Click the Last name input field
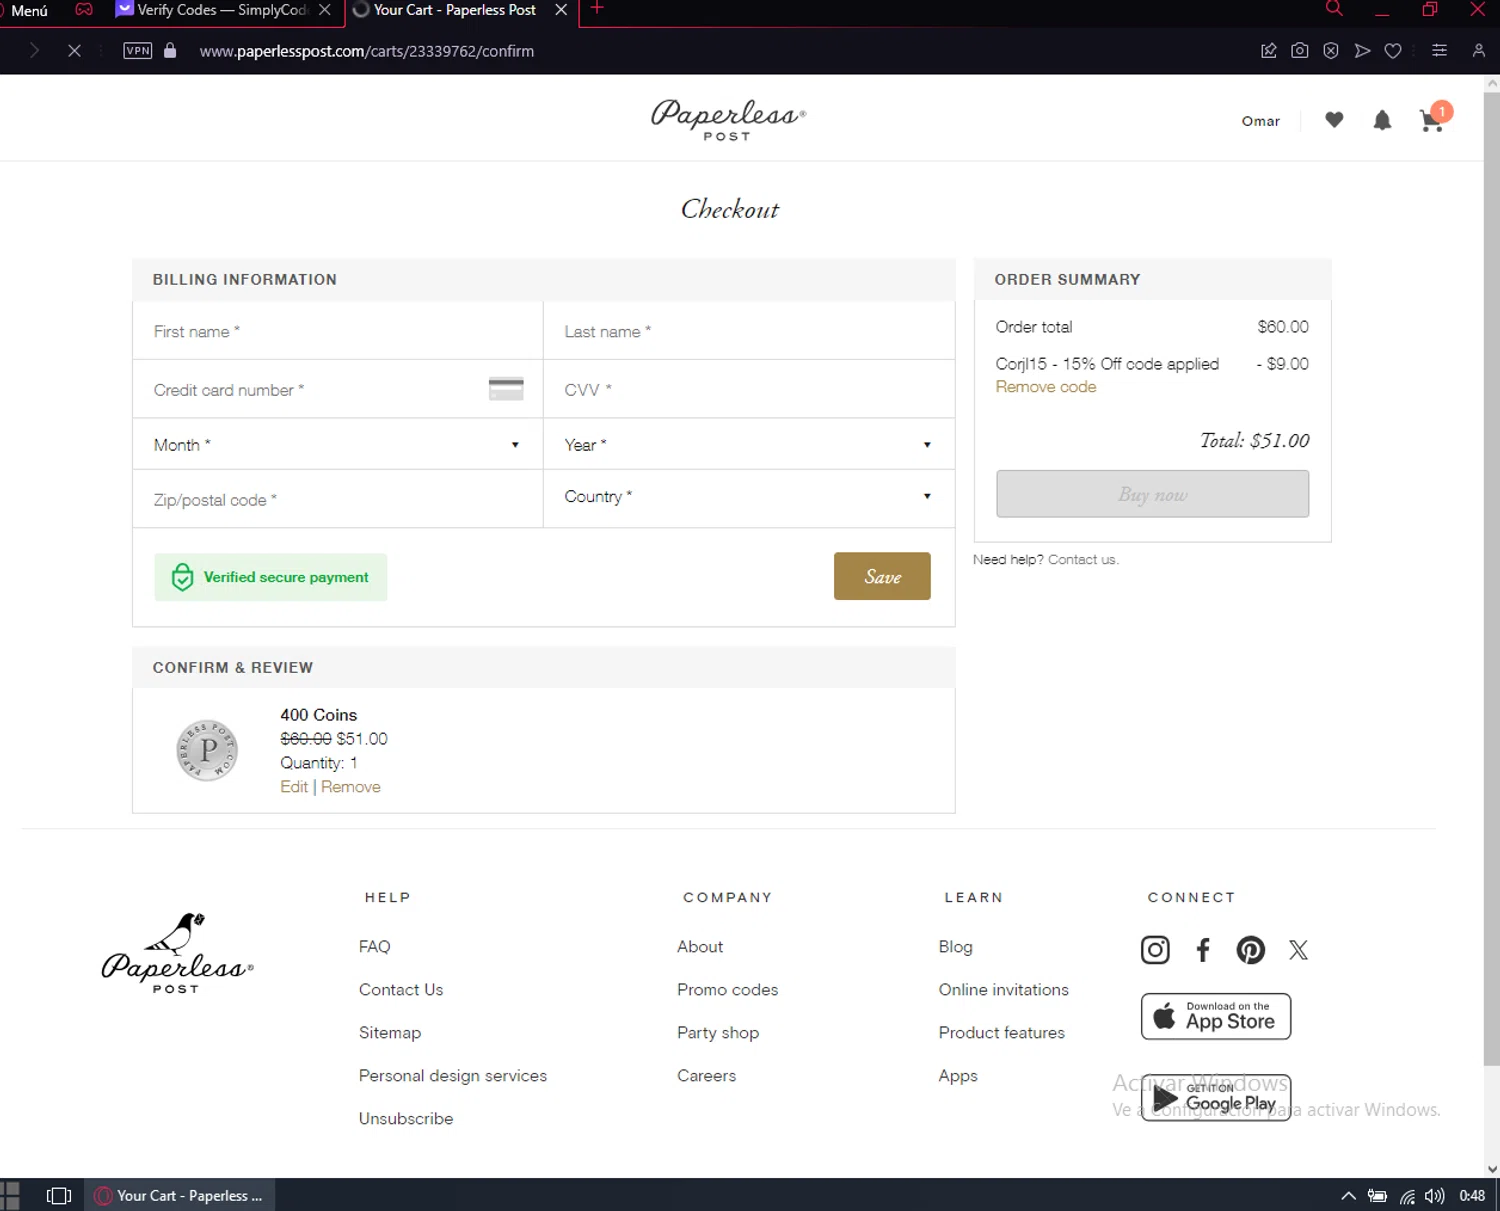The image size is (1500, 1211). point(749,331)
